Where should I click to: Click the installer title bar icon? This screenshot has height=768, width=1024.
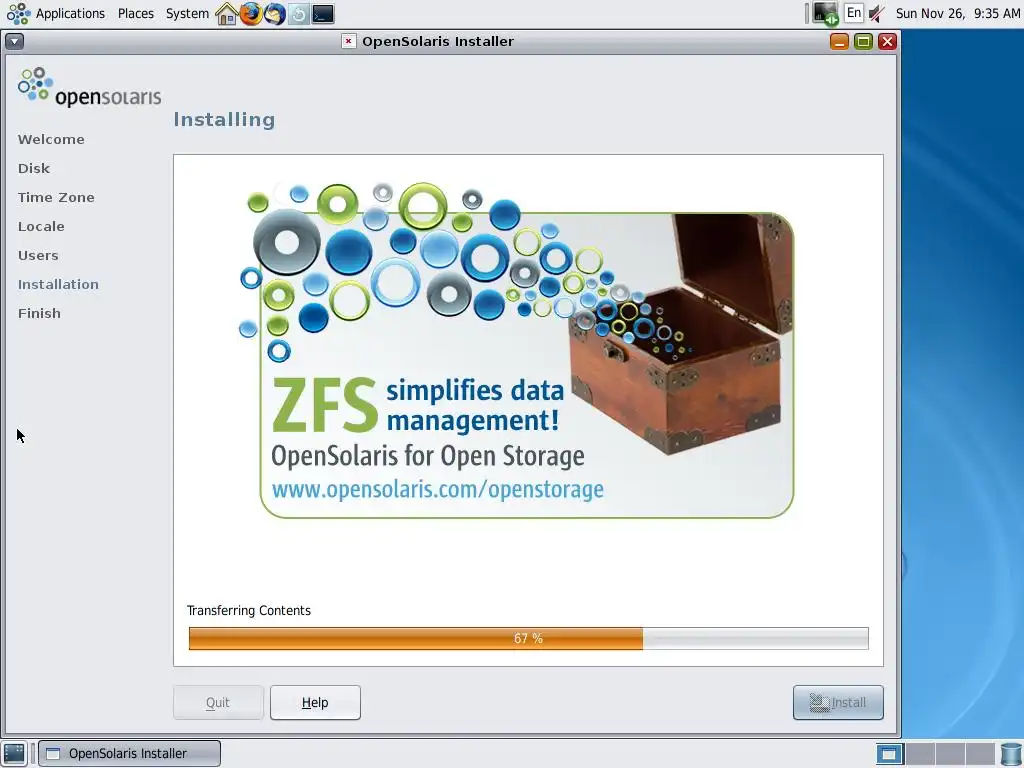point(349,41)
